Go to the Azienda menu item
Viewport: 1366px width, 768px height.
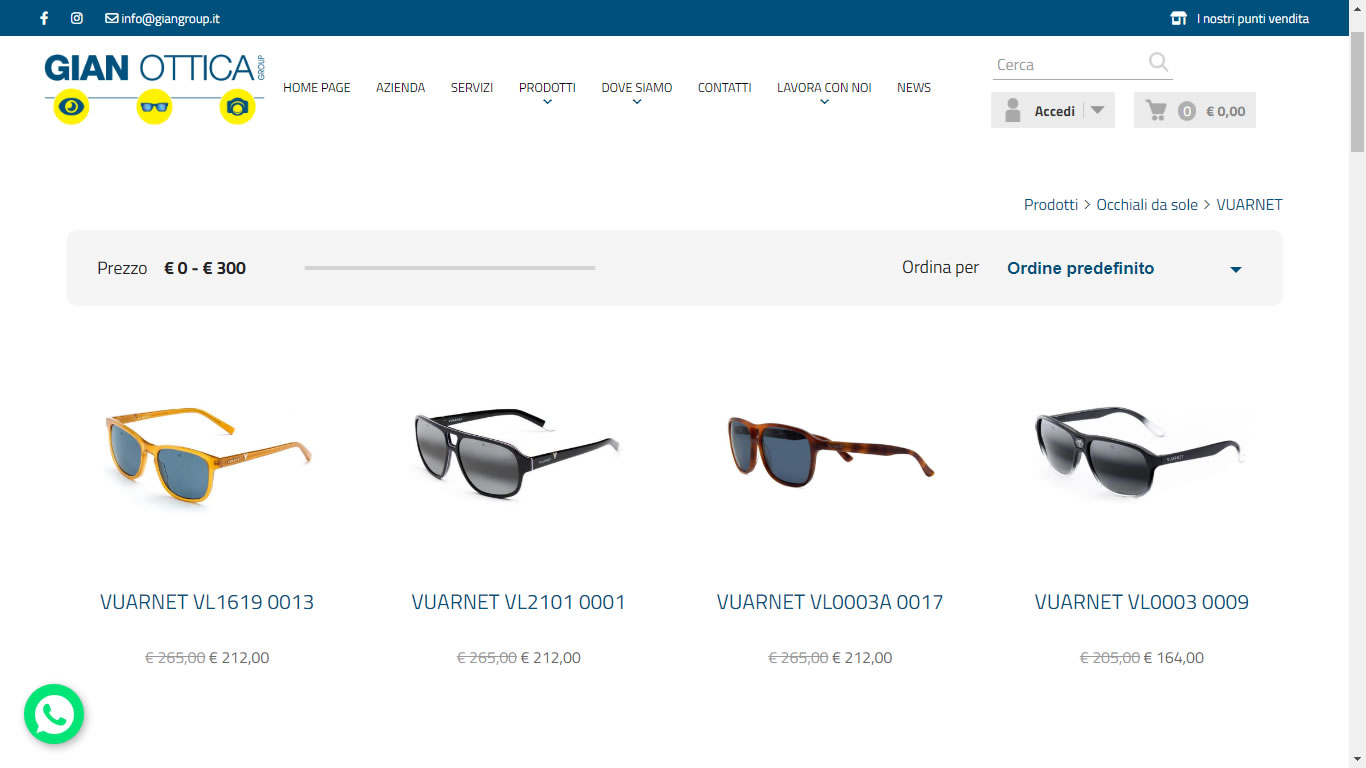pyautogui.click(x=400, y=88)
